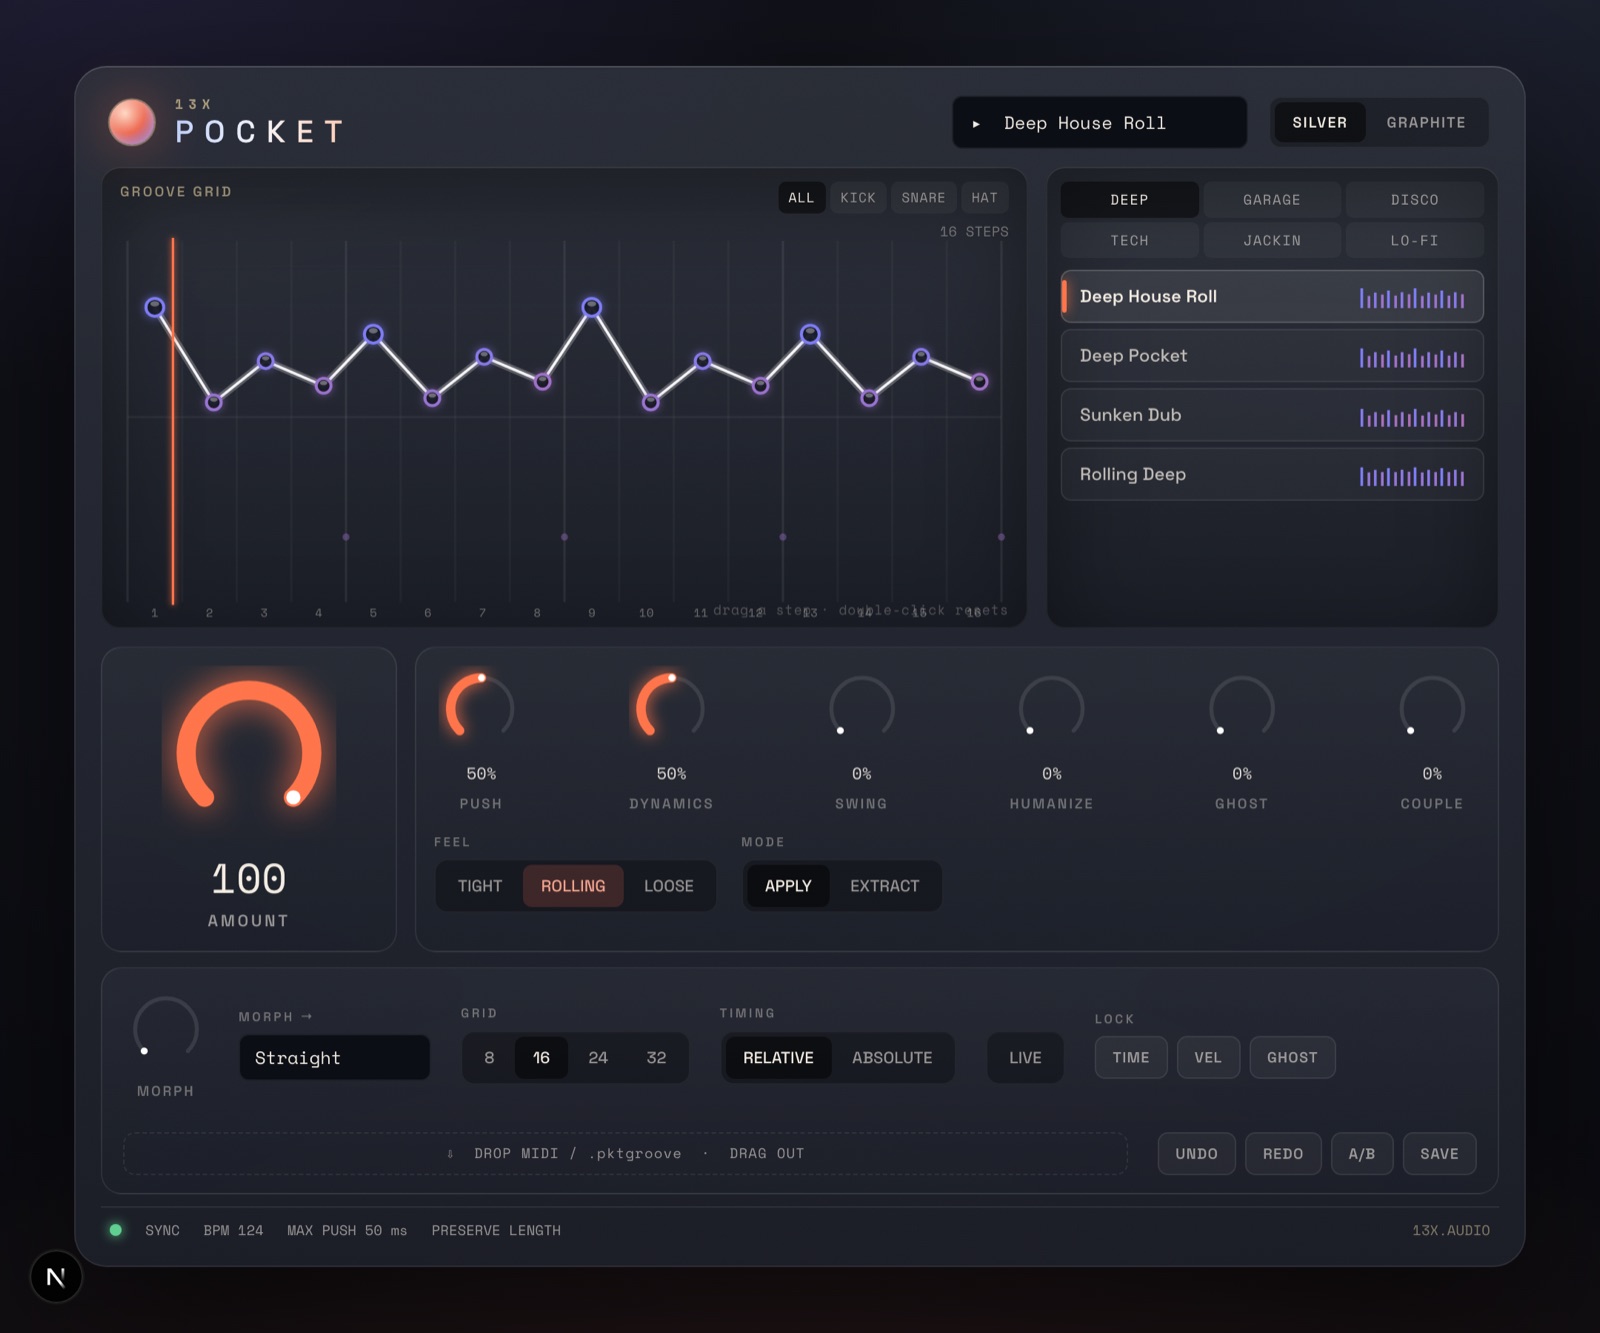Set grid to 32 steps
Screen dimensions: 1600x1333
(x=656, y=1058)
